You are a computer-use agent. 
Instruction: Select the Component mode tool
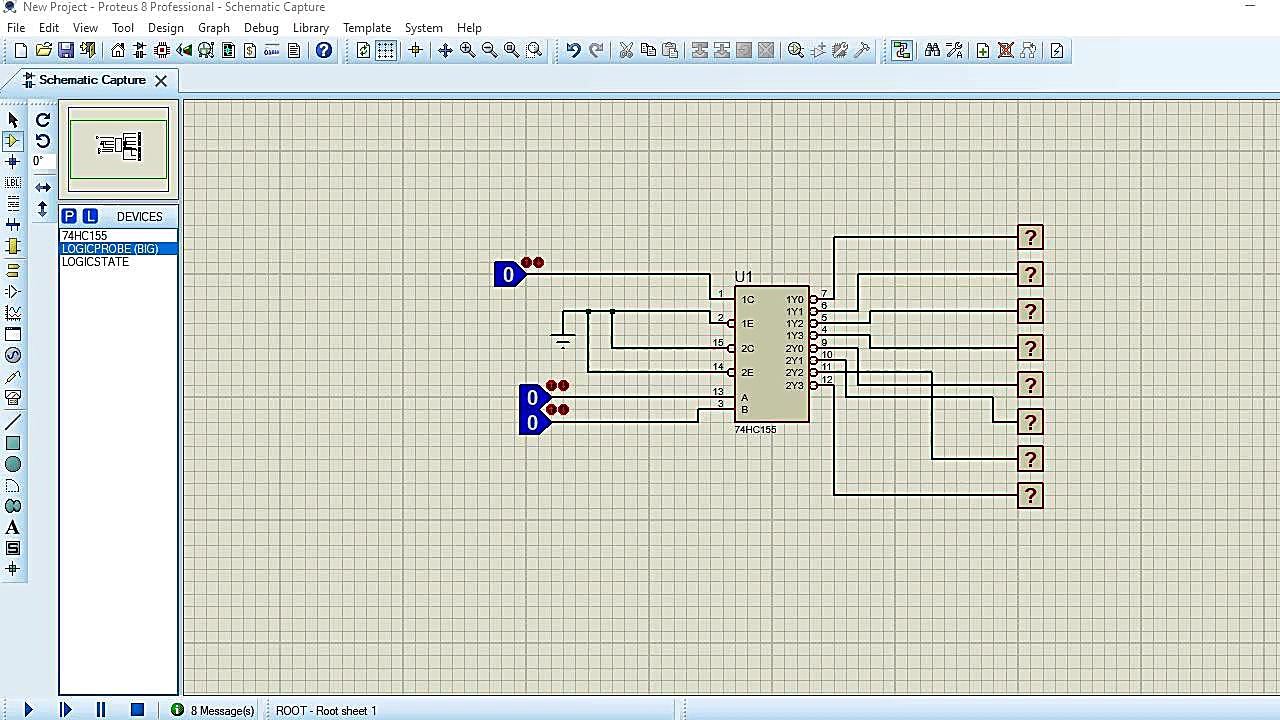pyautogui.click(x=13, y=141)
